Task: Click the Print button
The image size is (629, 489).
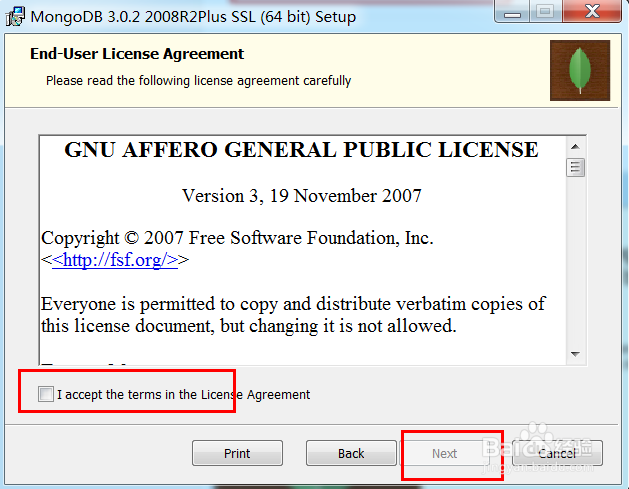Action: click(x=237, y=453)
